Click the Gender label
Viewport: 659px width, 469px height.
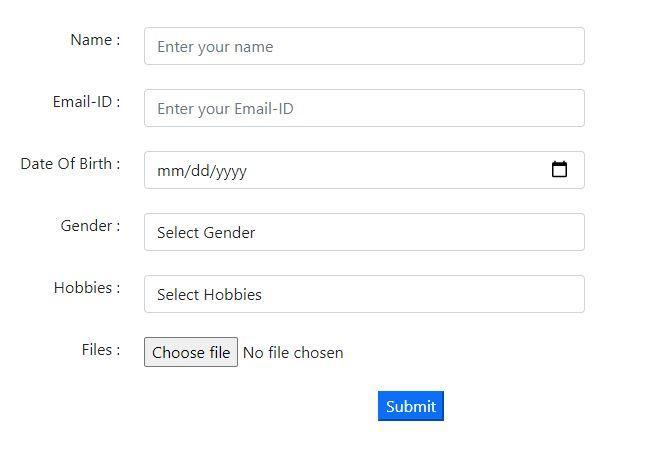click(x=90, y=226)
